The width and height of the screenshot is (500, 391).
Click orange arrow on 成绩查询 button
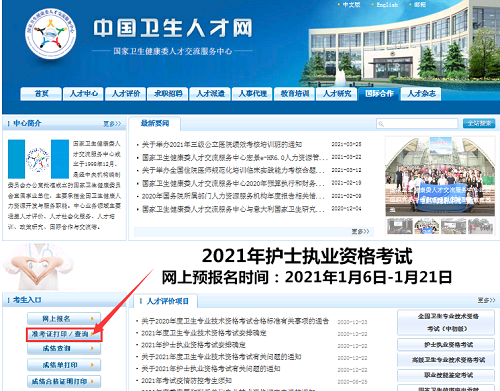pyautogui.click(x=92, y=349)
